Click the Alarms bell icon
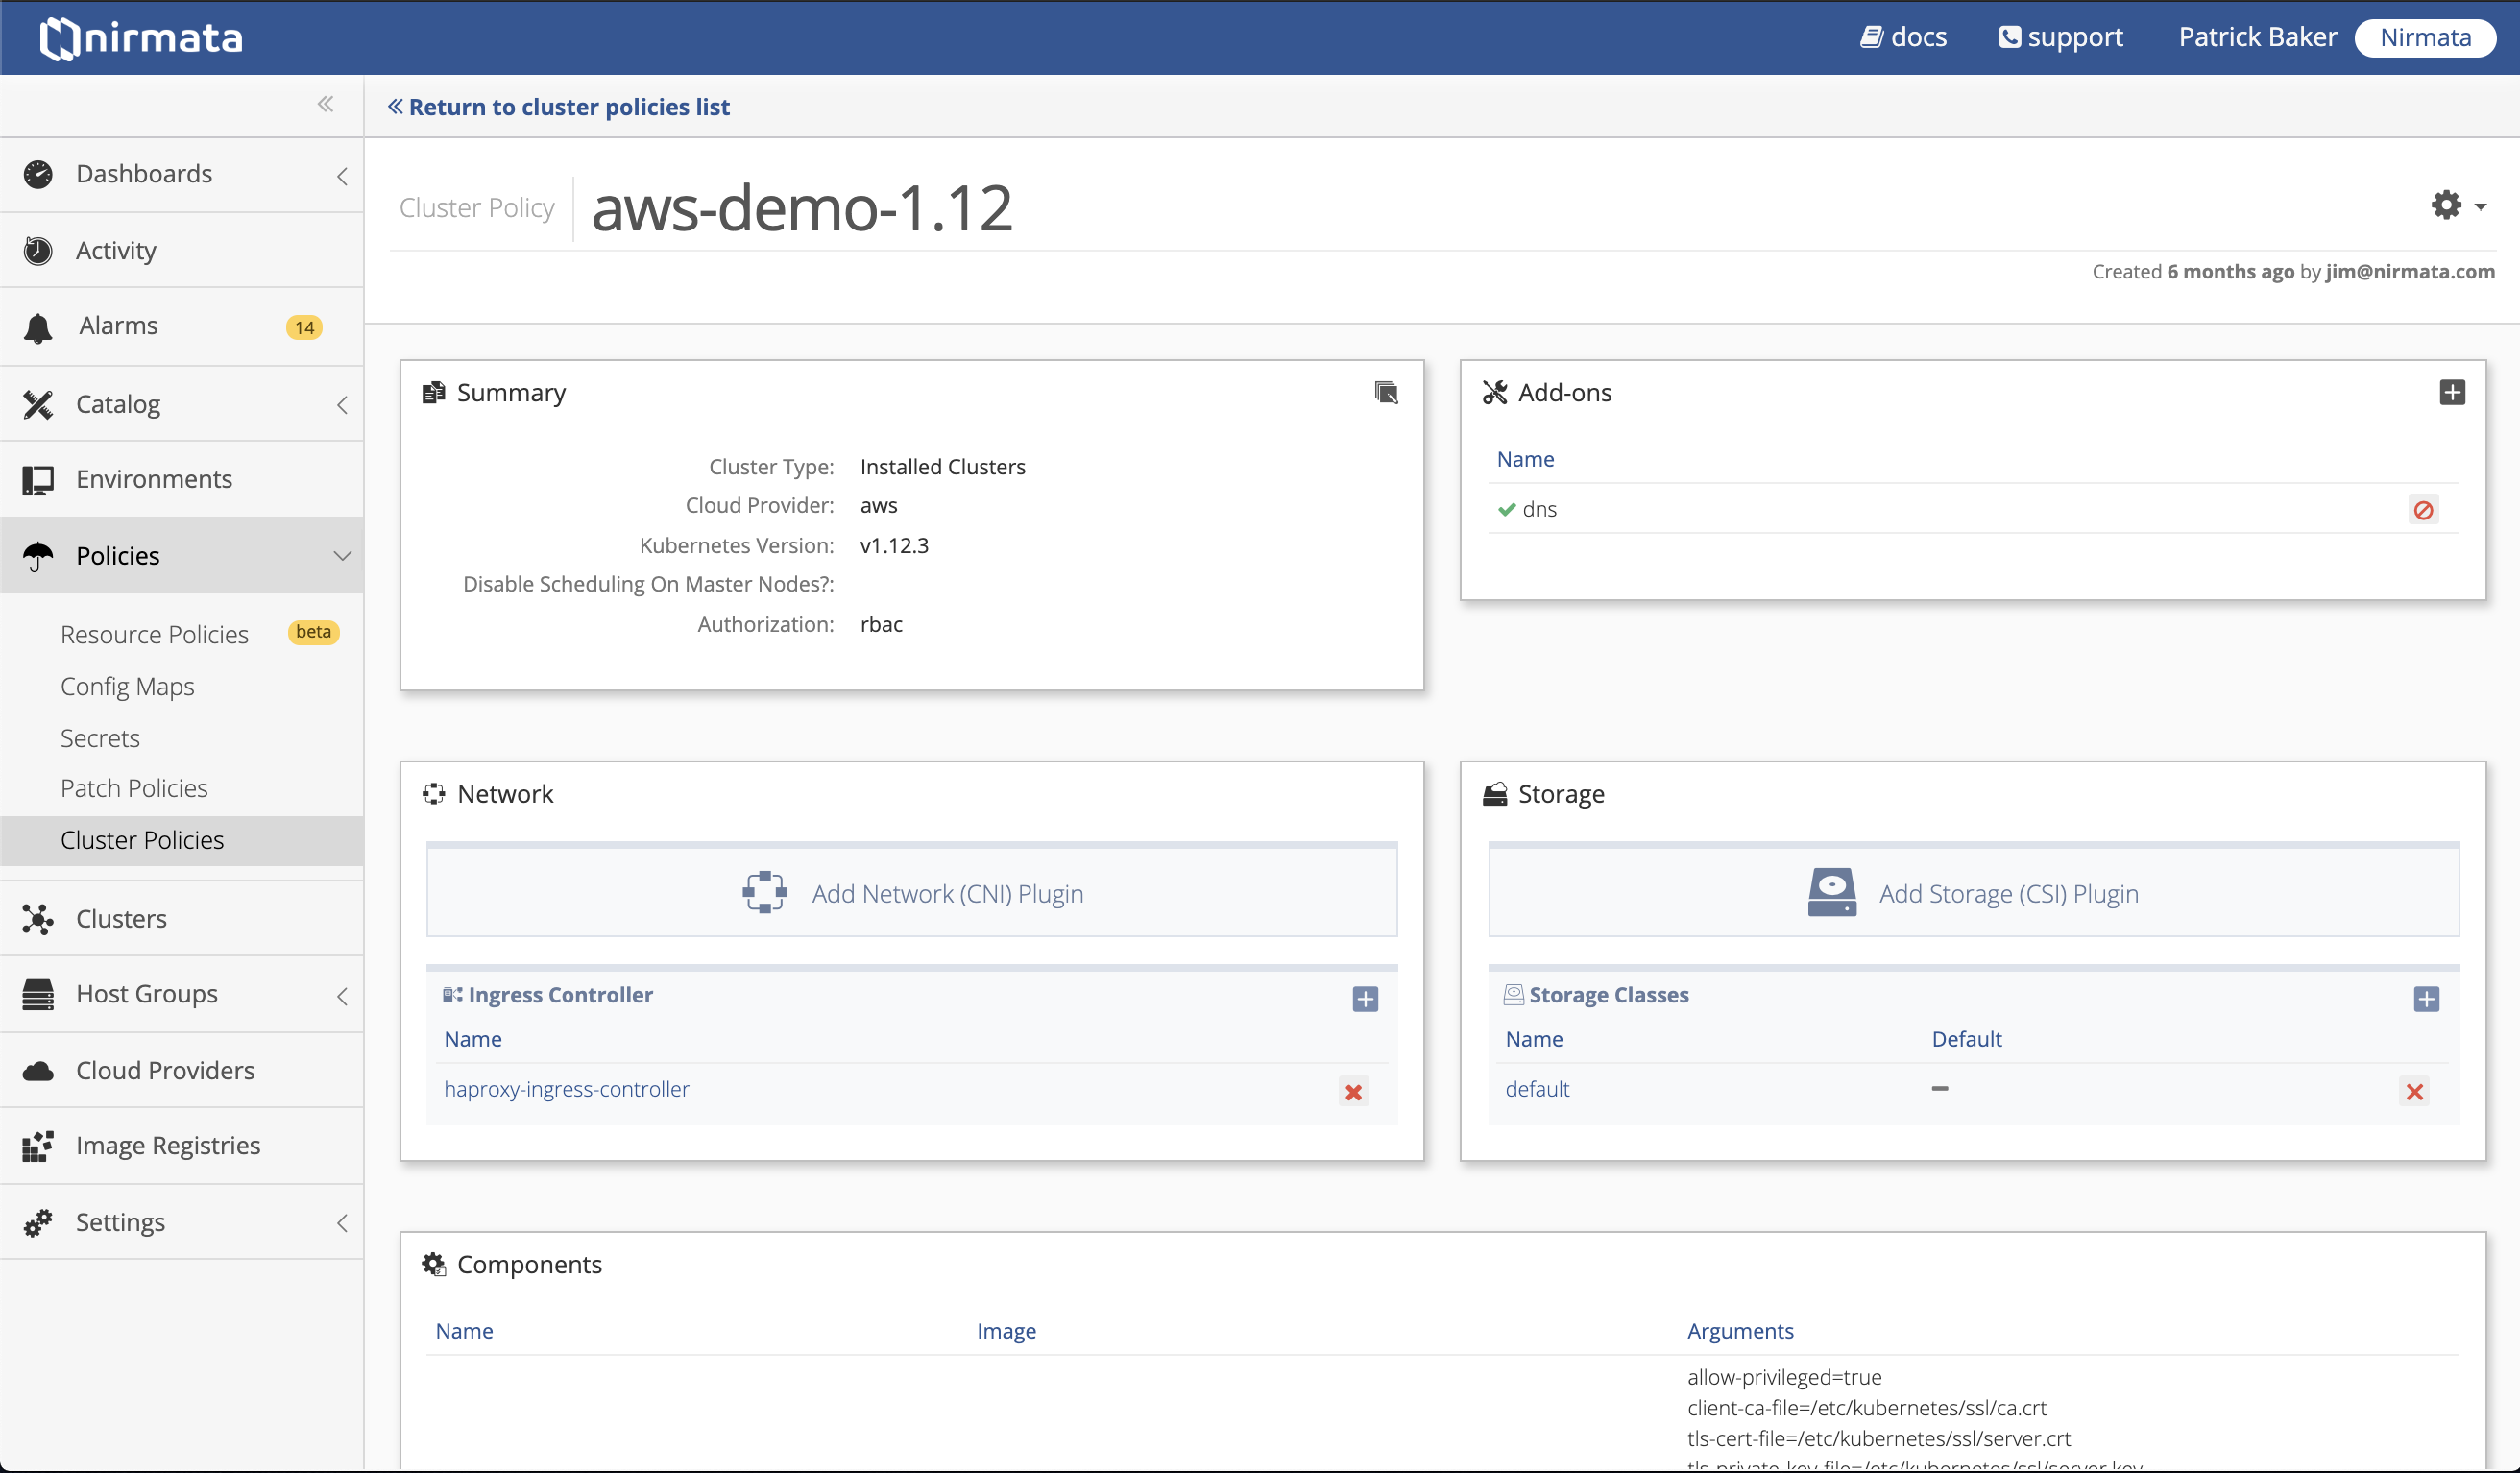The width and height of the screenshot is (2520, 1473). tap(38, 327)
